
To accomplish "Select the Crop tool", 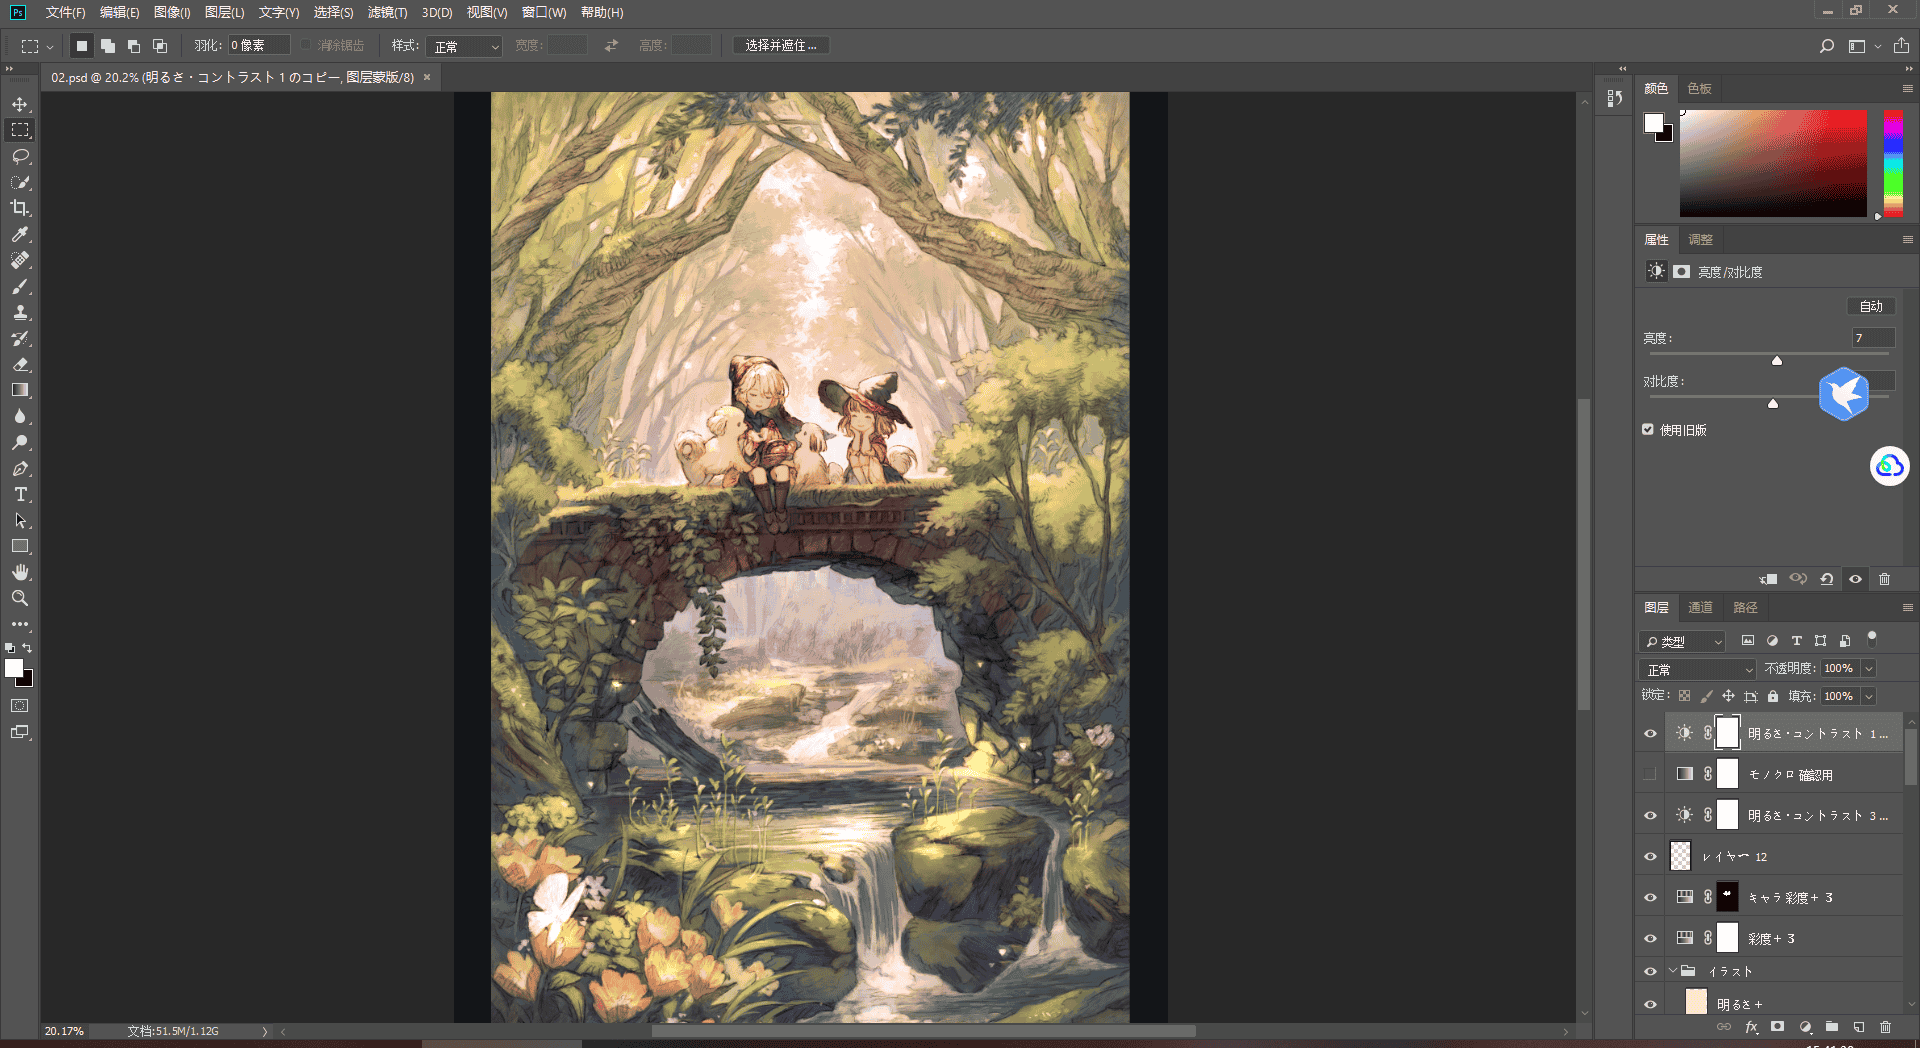I will (x=20, y=208).
